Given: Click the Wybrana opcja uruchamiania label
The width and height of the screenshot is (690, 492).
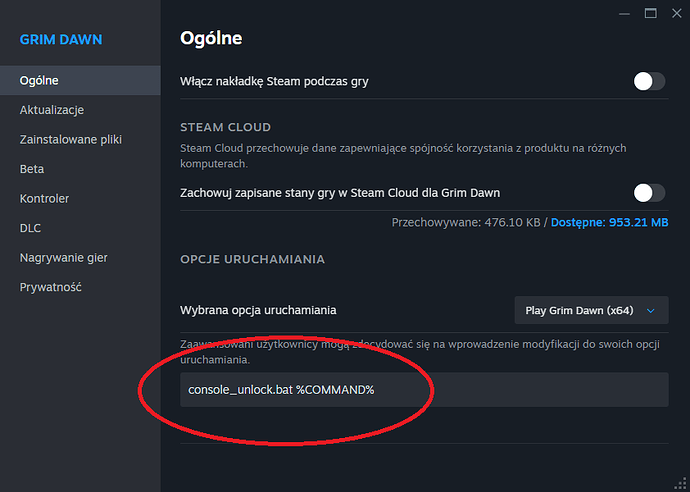Looking at the screenshot, I should pos(258,310).
